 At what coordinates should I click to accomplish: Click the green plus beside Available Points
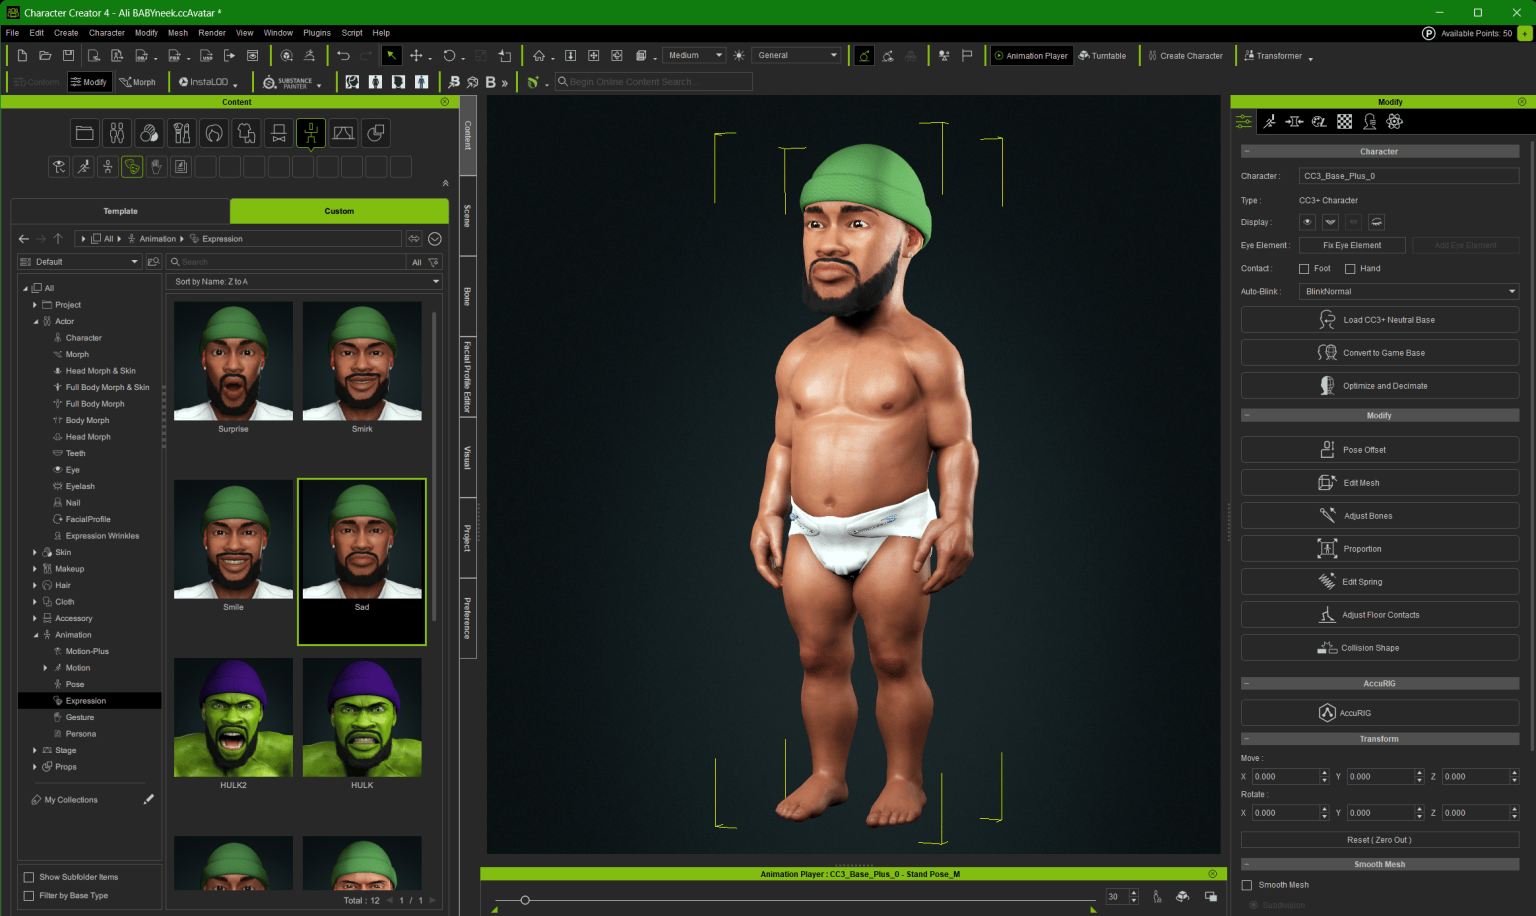(x=1525, y=33)
